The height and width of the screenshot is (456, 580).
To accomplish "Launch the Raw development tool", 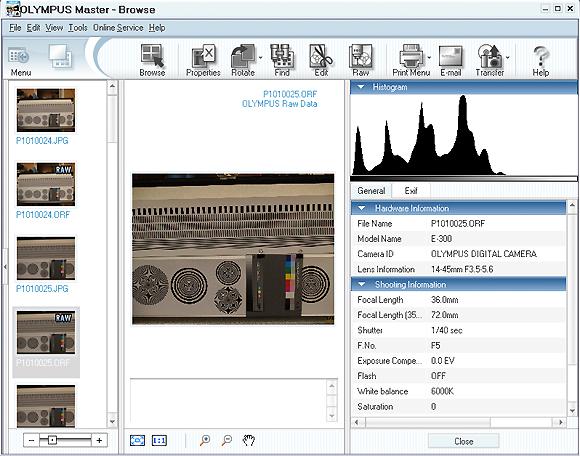I will (x=360, y=60).
